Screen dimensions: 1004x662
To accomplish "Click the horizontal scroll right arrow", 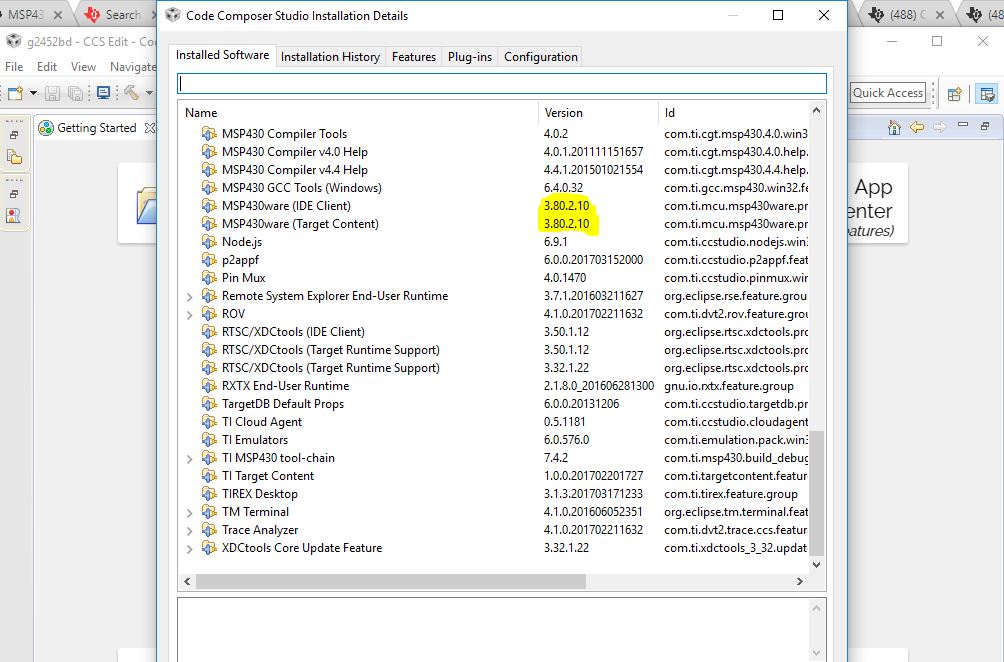I will point(800,581).
